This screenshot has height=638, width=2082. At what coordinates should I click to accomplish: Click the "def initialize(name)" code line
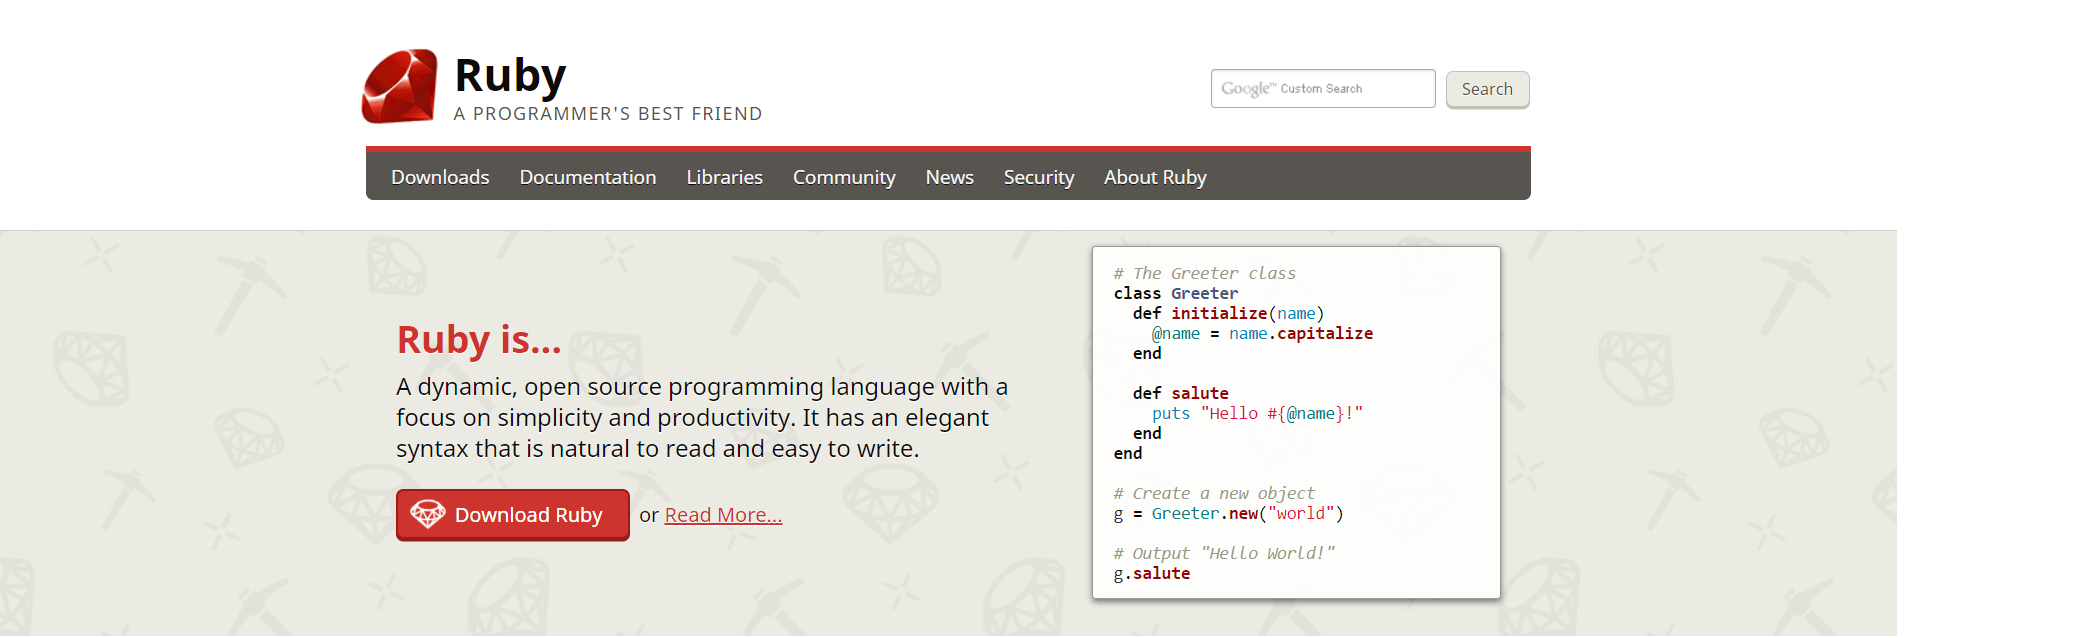tap(1228, 313)
